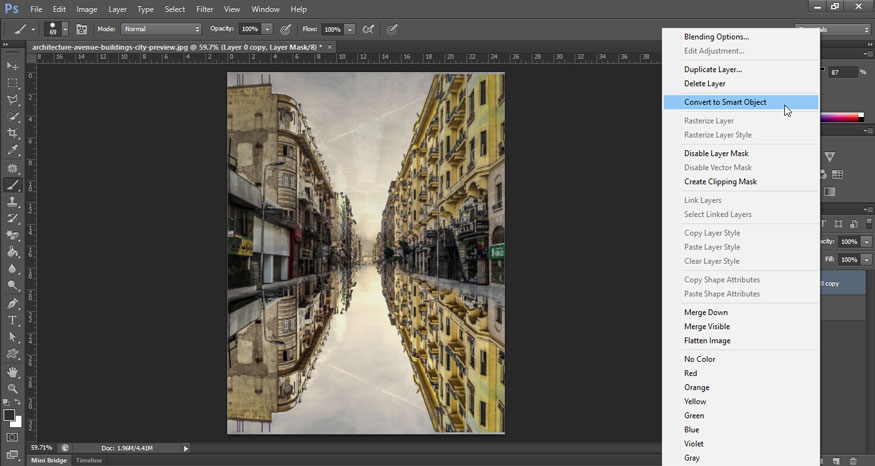Screen dimensions: 875x466
Task: Click the zoom percentage field 59.71%
Action: tap(42, 448)
